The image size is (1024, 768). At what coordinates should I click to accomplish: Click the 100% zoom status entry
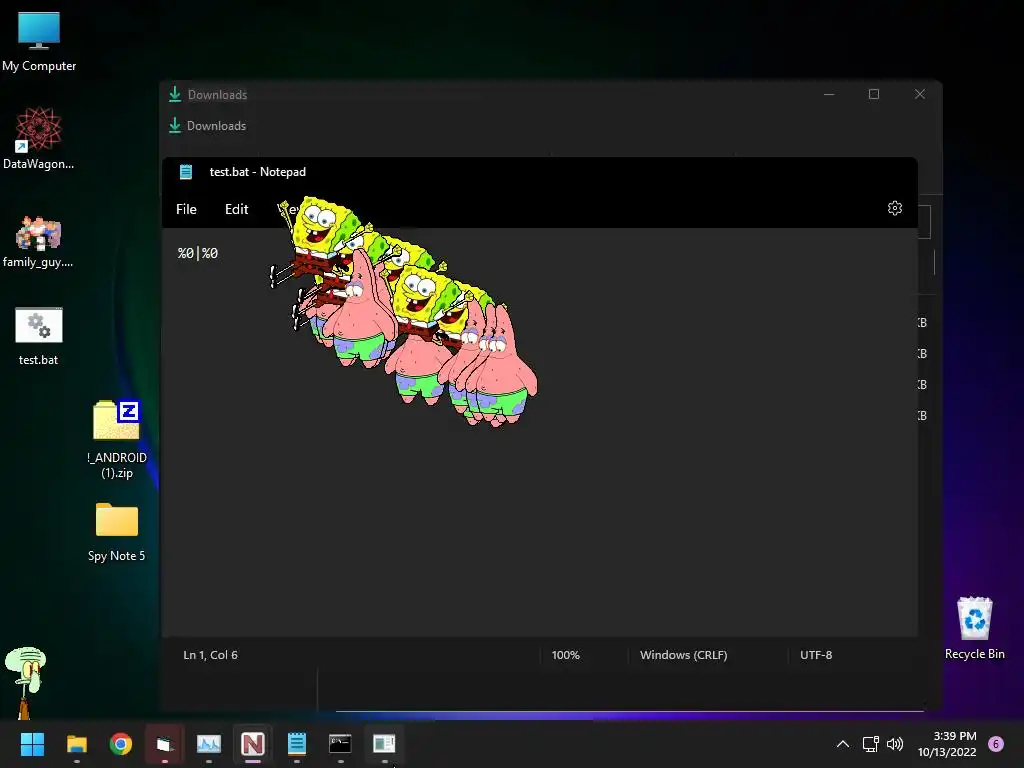[x=566, y=655]
